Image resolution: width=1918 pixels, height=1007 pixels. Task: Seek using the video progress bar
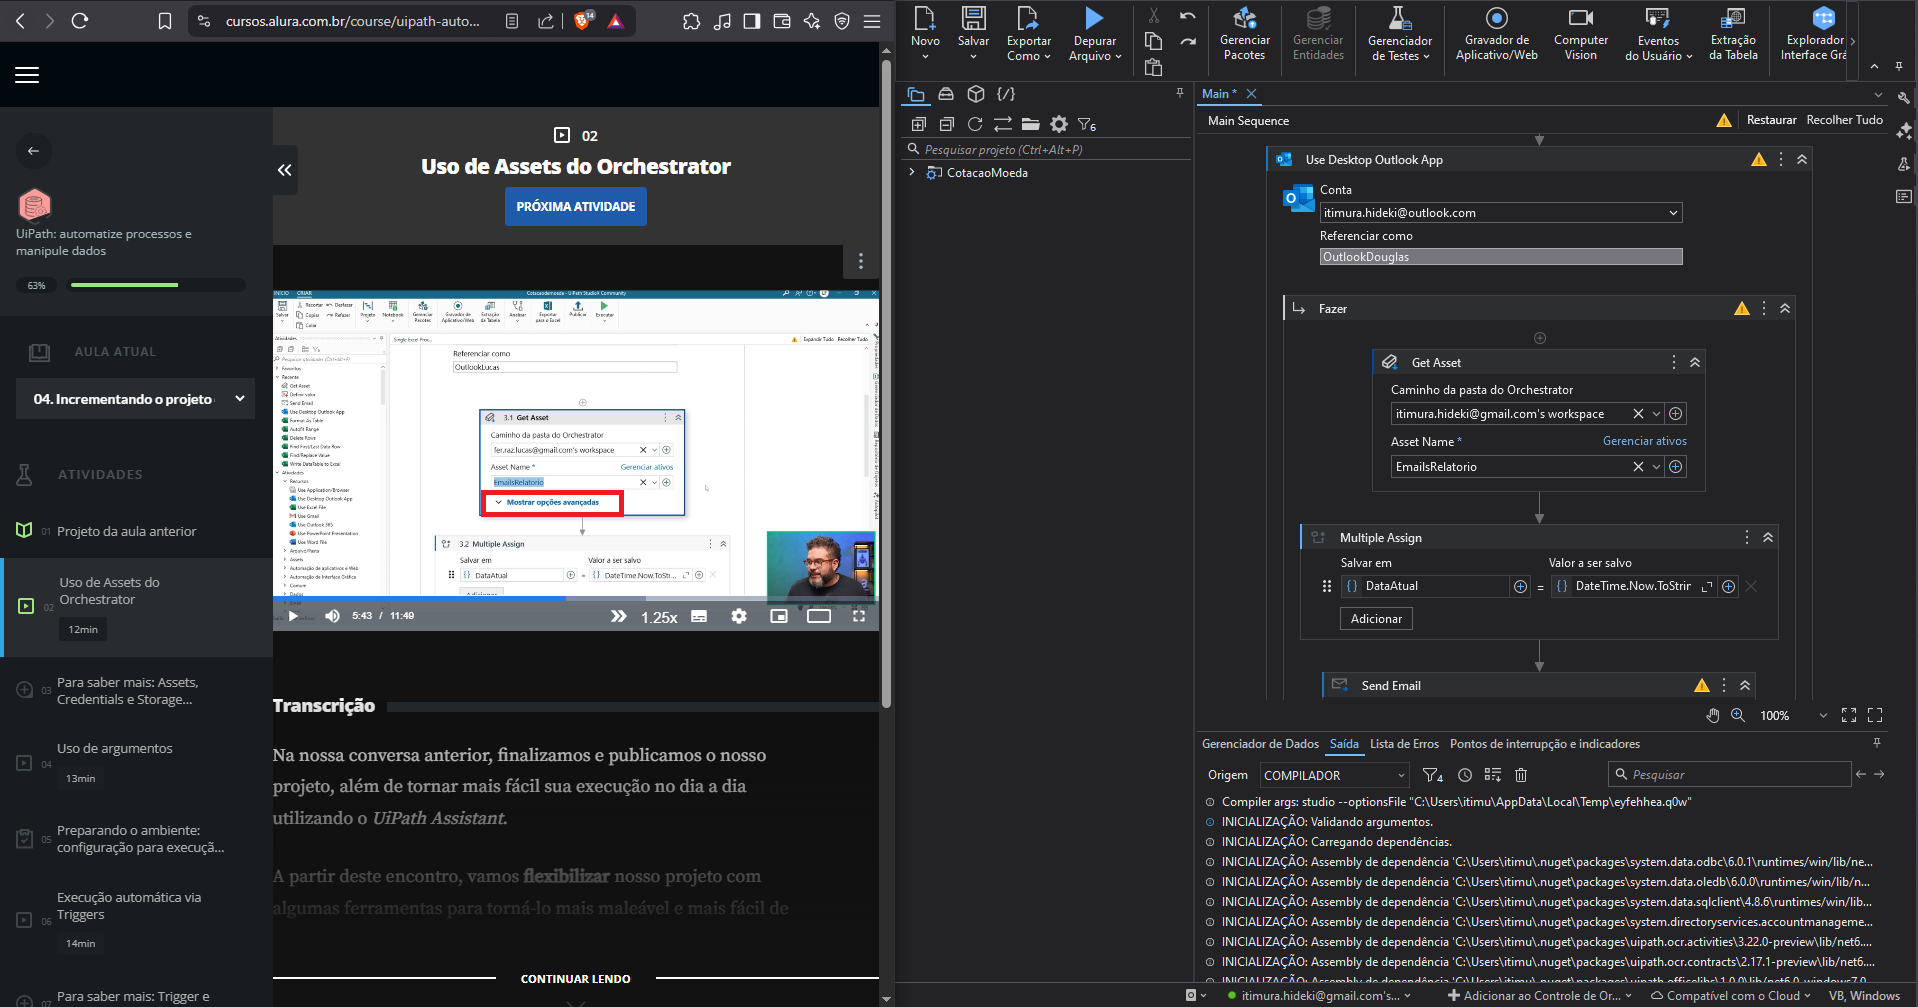click(576, 598)
